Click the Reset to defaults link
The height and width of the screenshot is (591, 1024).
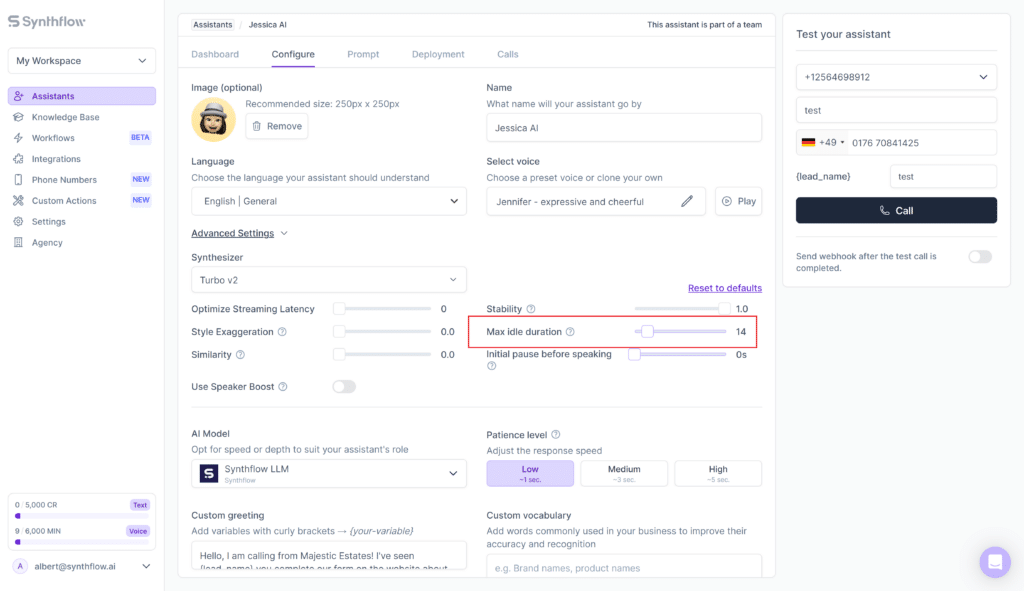tap(727, 287)
